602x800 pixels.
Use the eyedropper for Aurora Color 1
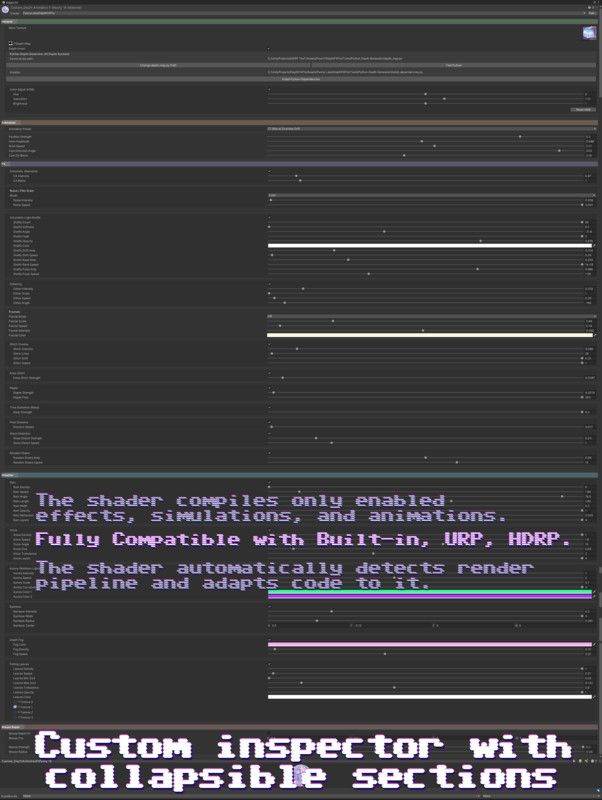[594, 592]
